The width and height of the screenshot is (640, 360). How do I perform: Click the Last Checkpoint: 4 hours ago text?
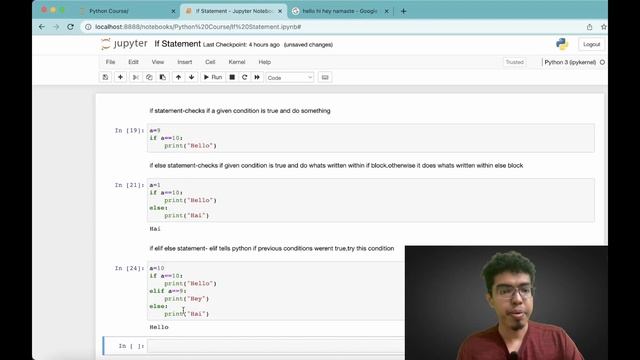point(241,44)
